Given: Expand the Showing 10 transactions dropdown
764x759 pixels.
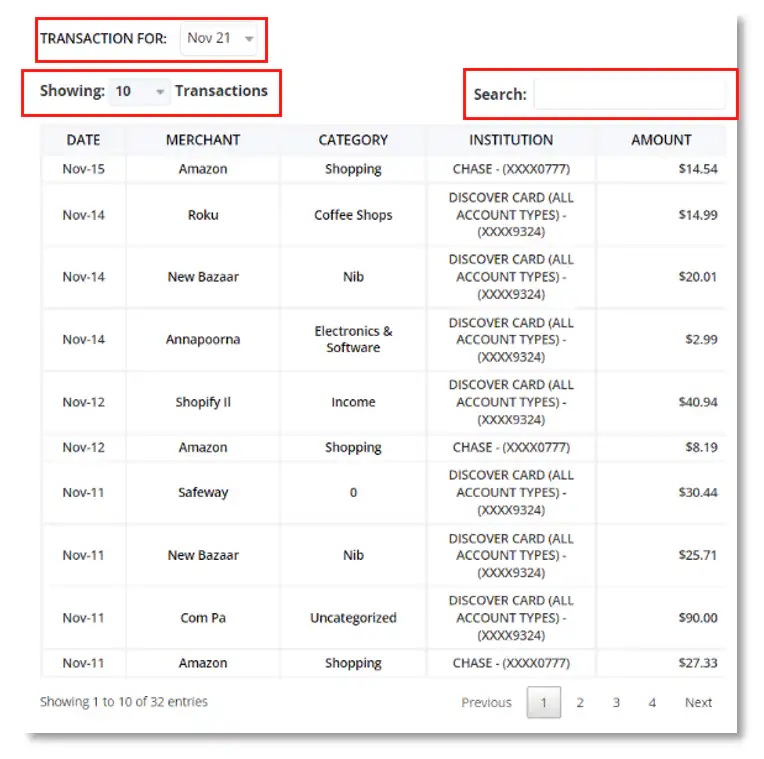Looking at the screenshot, I should [140, 92].
